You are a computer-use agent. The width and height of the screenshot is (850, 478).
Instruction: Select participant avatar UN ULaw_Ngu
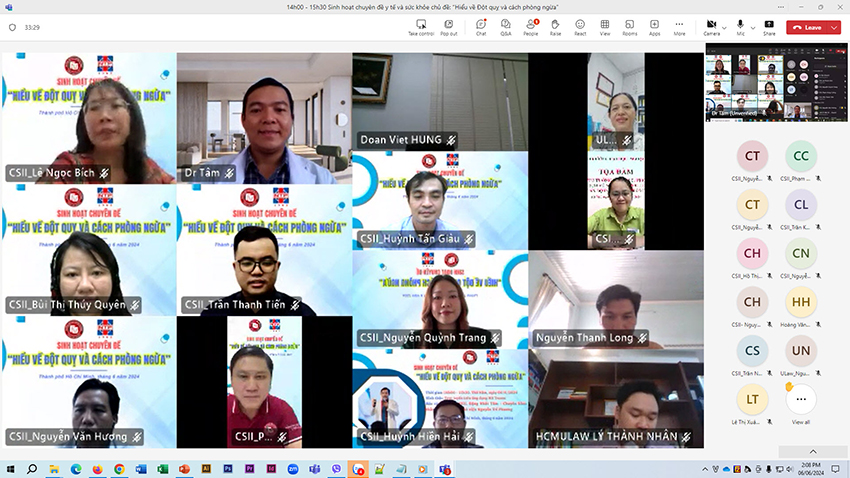(801, 351)
